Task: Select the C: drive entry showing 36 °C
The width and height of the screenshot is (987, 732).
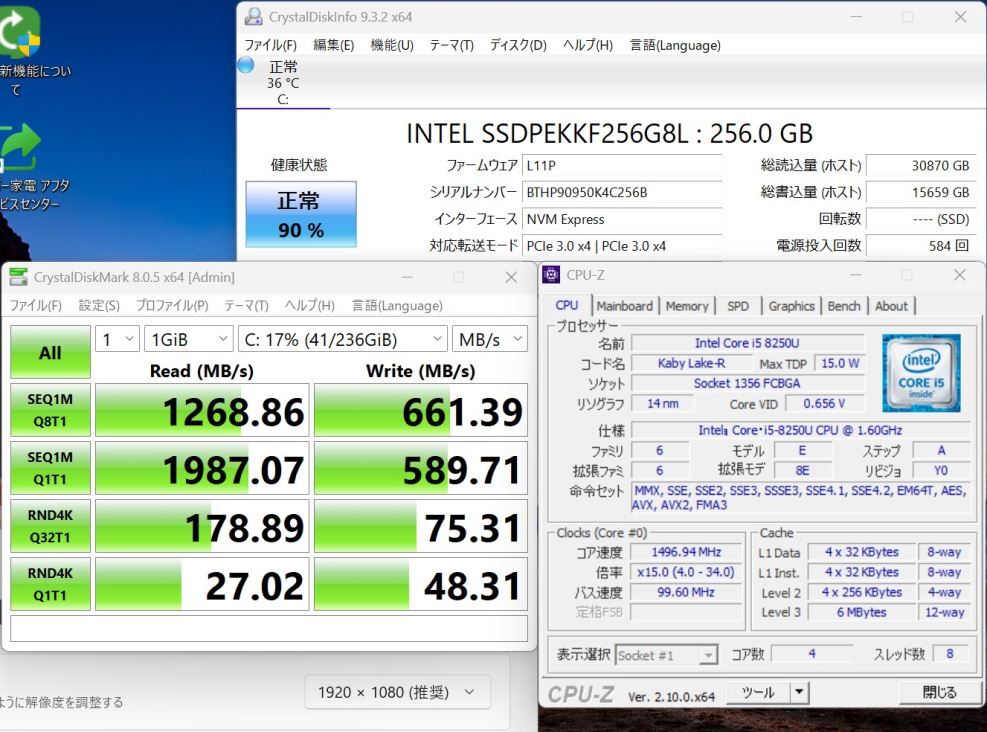Action: [283, 82]
